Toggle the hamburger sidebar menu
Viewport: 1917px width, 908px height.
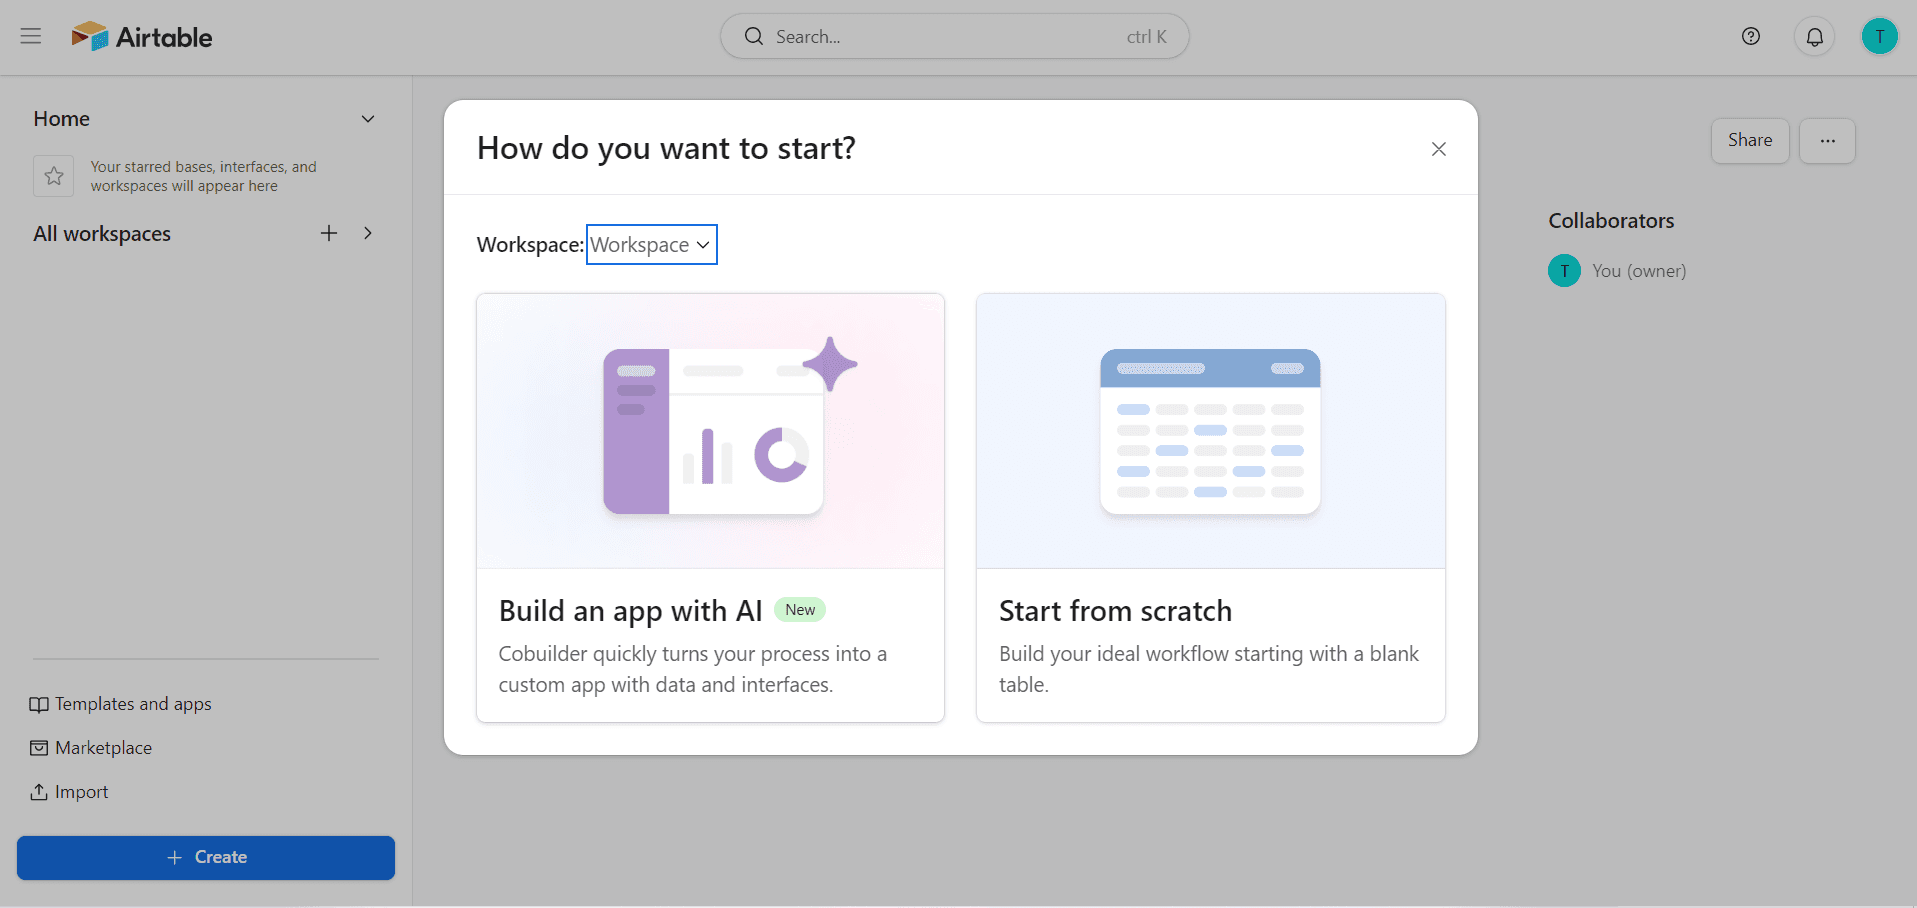[31, 36]
